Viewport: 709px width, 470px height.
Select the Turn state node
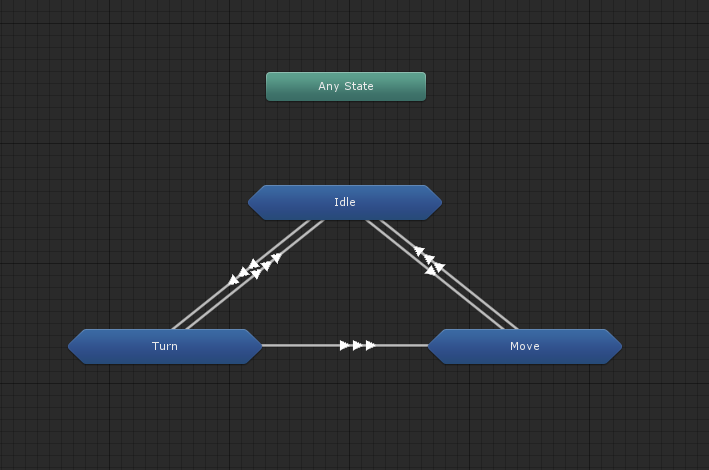(x=165, y=346)
